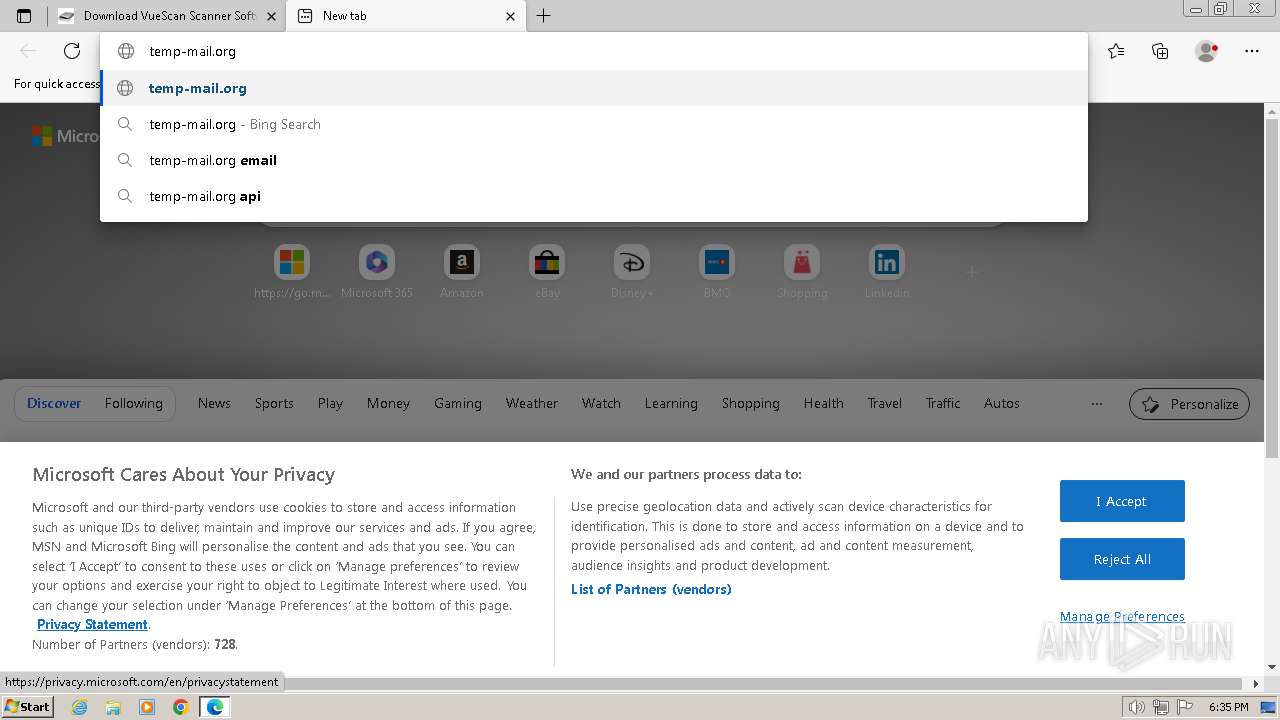The width and height of the screenshot is (1280, 720).
Task: Open the volume speaker tray icon
Action: 1136,707
